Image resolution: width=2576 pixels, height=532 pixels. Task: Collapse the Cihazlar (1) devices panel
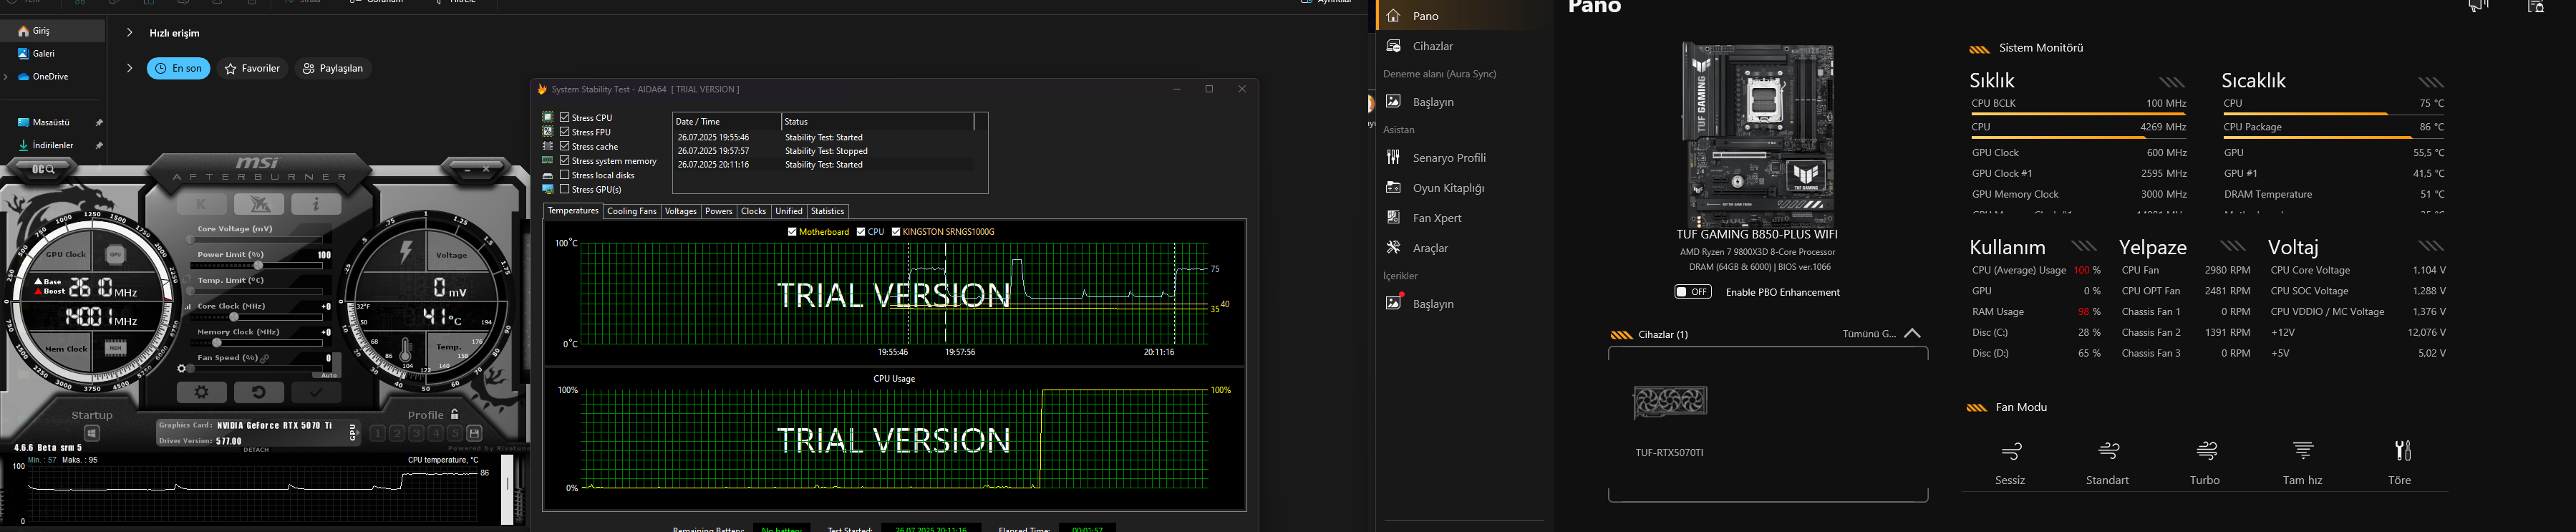(1912, 334)
